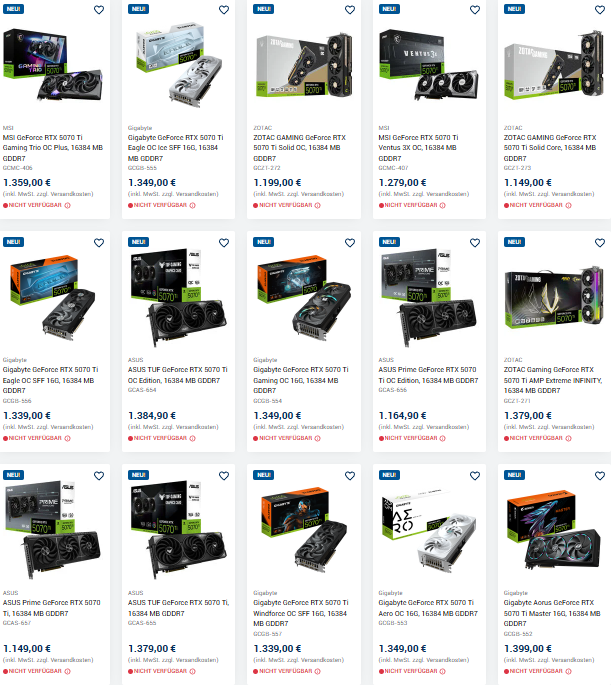Add MSI Gaming Trio OC Plus to wishlist
611x685 pixels.
(x=99, y=10)
